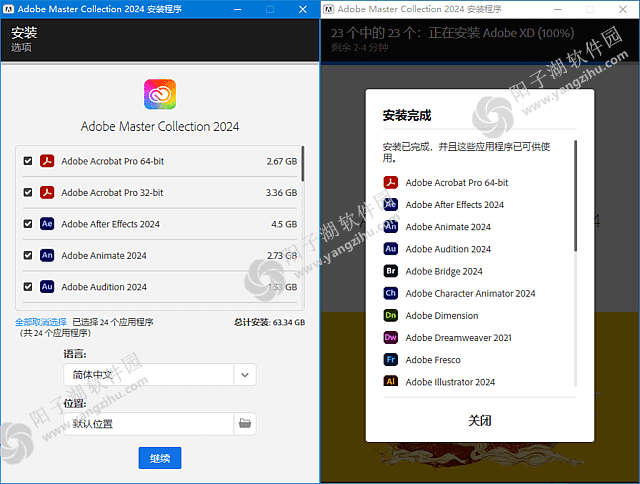This screenshot has width=640, height=484.
Task: Click 'Adobe Audition 2024' in left list
Action: click(104, 287)
